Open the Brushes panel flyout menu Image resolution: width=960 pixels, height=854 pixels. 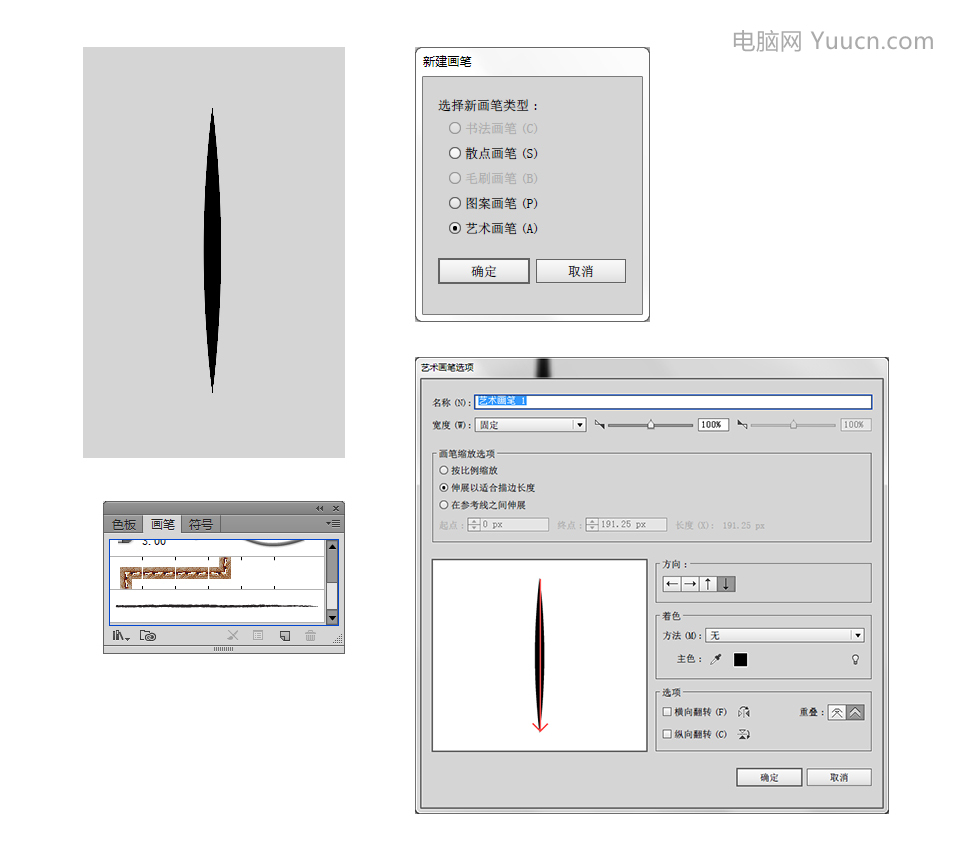click(333, 523)
